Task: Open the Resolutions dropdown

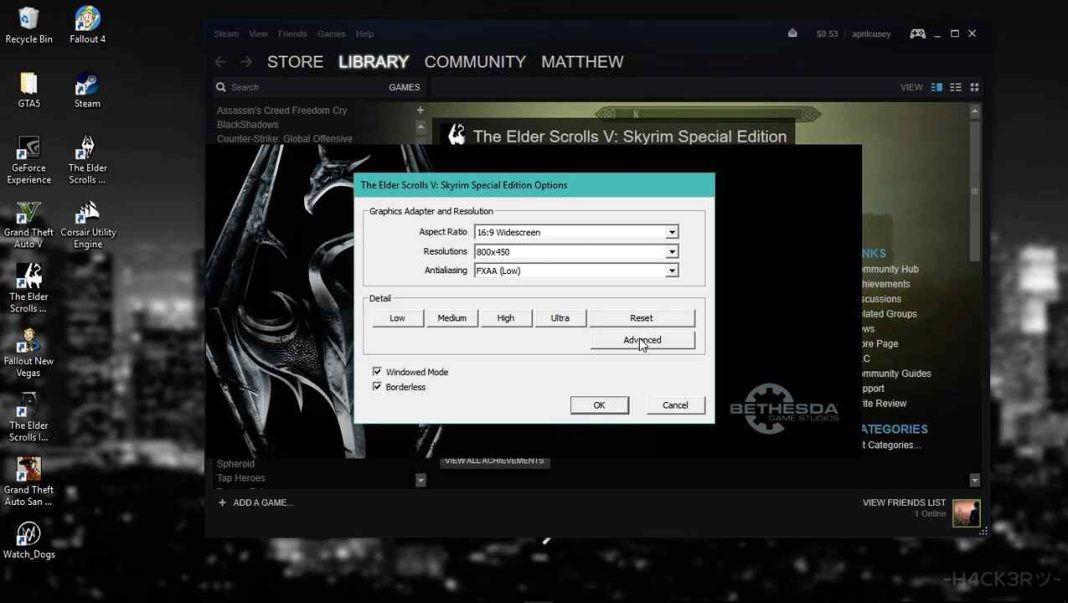Action: 670,251
